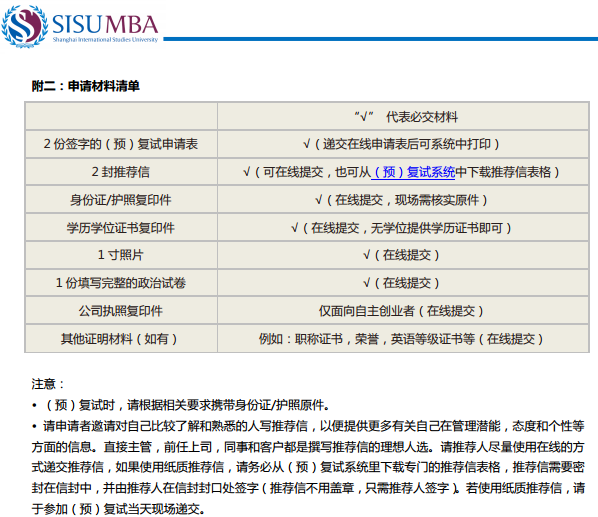Click the 其他证明材料(如有) cell
The image size is (598, 517).
click(x=121, y=339)
